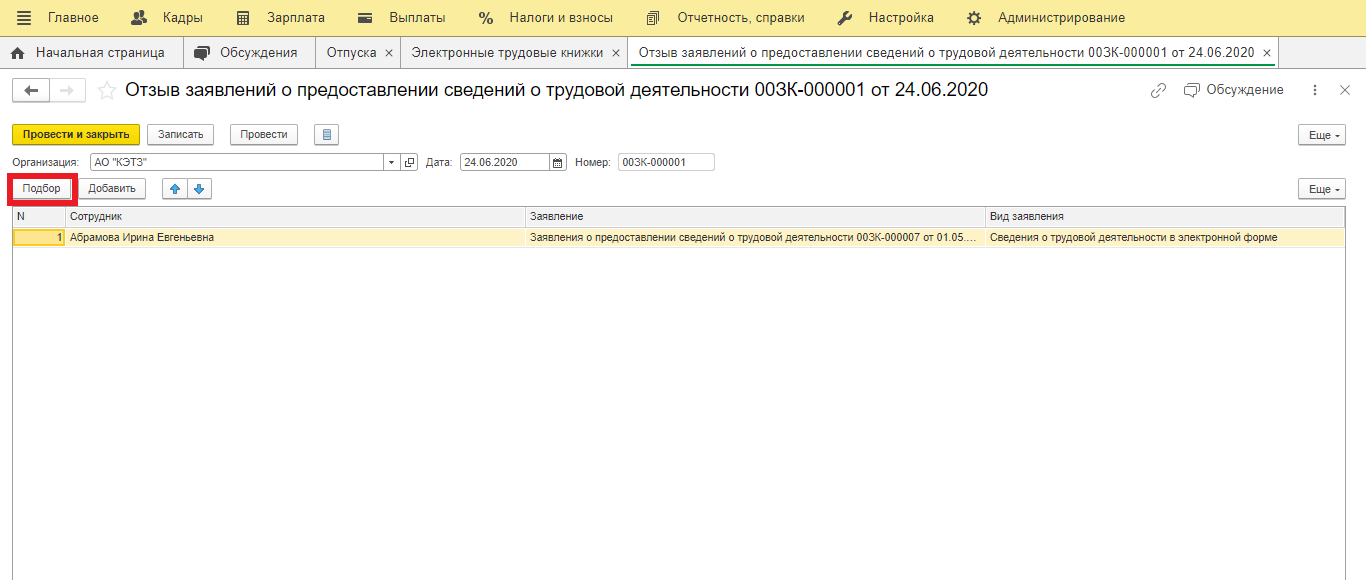The width and height of the screenshot is (1366, 580).
Task: Close the Отзыв заявлений tab
Action: tap(1267, 53)
